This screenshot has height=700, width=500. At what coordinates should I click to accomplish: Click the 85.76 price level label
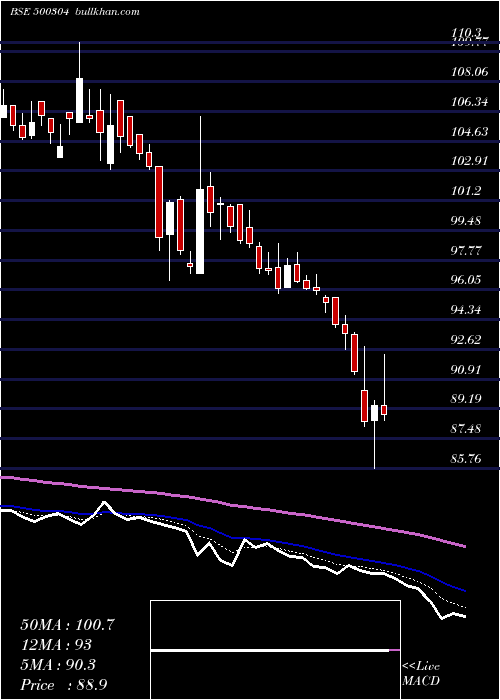(467, 458)
